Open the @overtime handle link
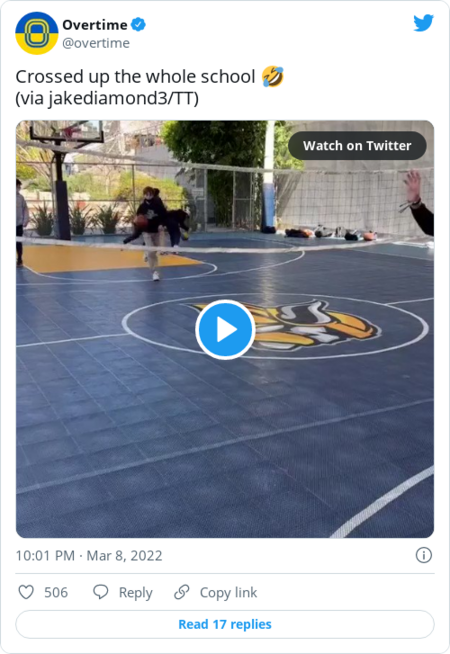 (x=96, y=43)
